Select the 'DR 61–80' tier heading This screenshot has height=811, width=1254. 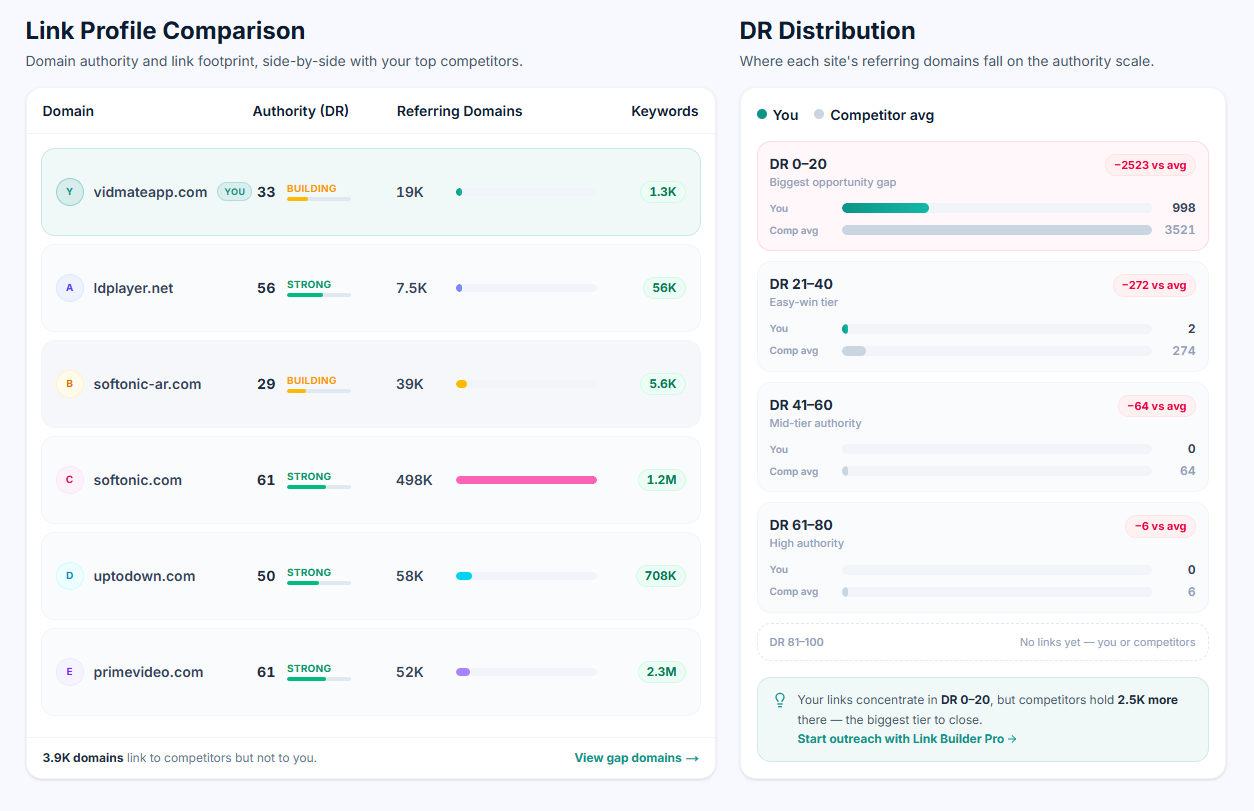pyautogui.click(x=801, y=525)
